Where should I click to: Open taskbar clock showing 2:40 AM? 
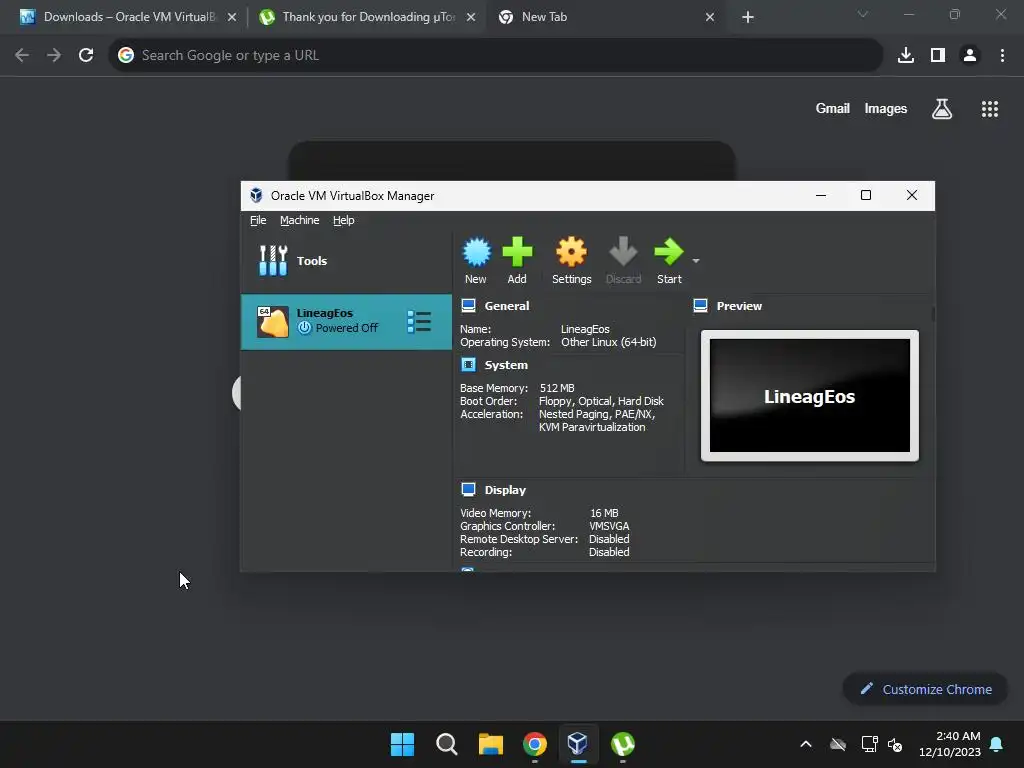tap(950, 744)
